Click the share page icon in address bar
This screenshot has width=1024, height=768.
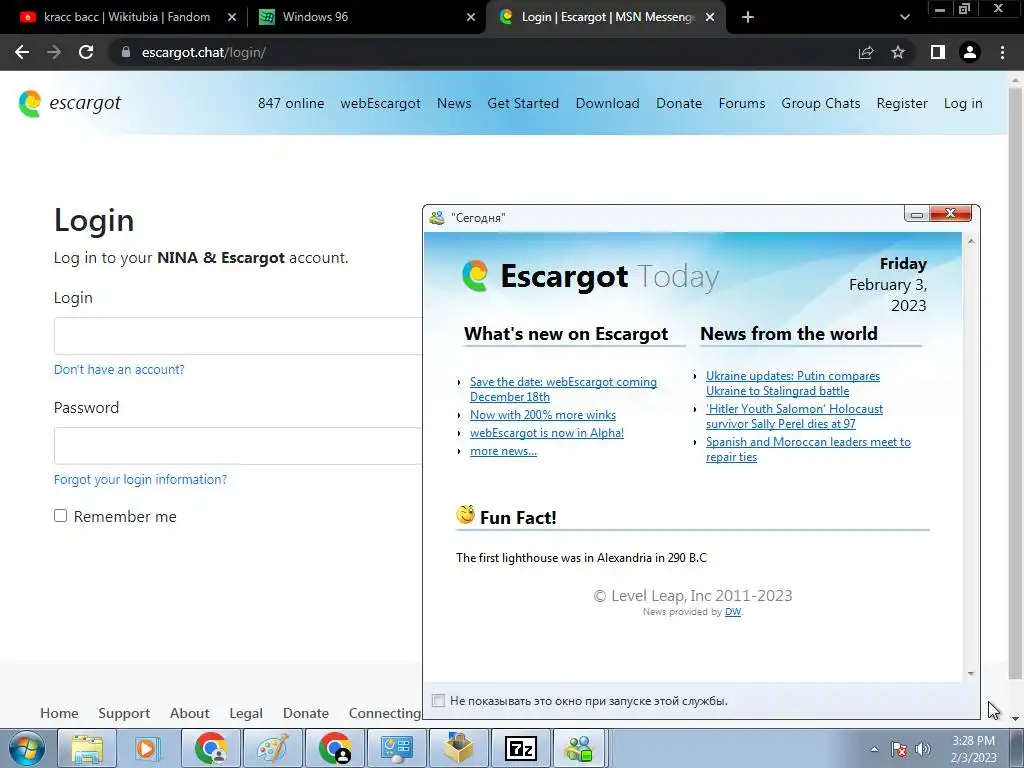[x=866, y=52]
